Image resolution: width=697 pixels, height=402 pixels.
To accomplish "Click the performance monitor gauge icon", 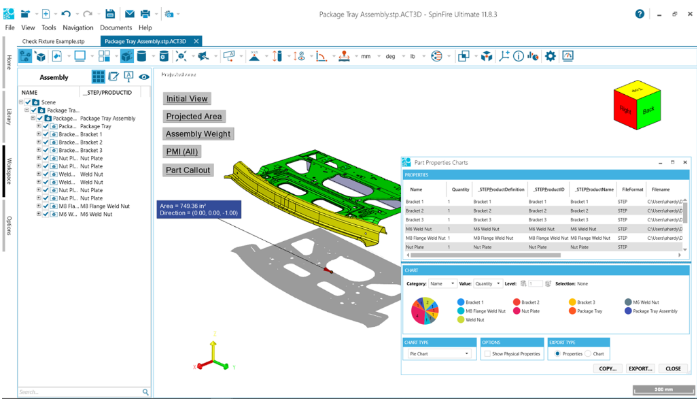I will click(x=568, y=56).
